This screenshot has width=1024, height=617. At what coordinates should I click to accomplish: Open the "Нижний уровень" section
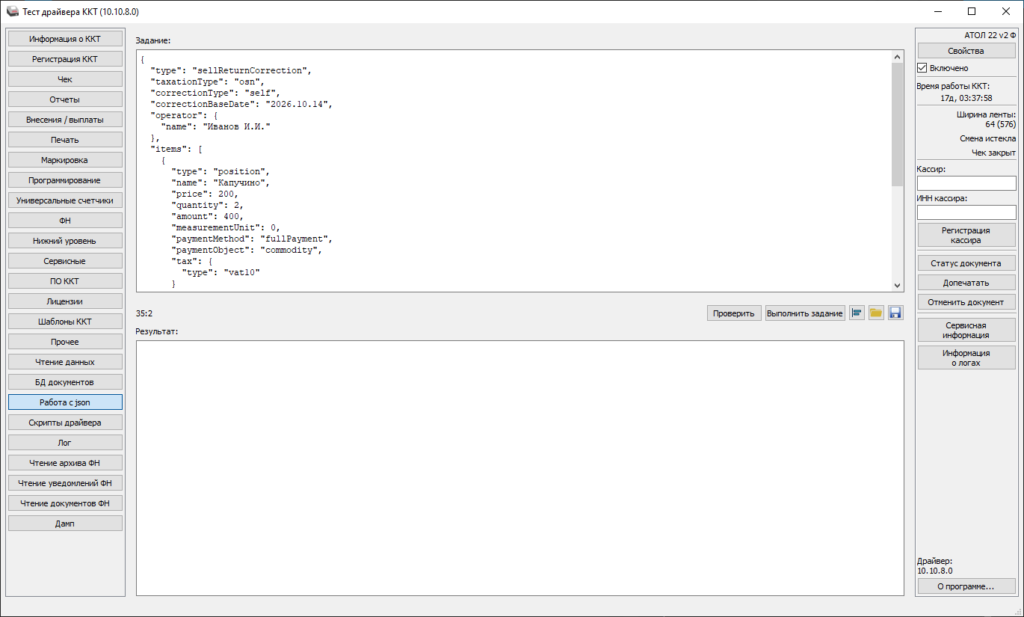(65, 241)
